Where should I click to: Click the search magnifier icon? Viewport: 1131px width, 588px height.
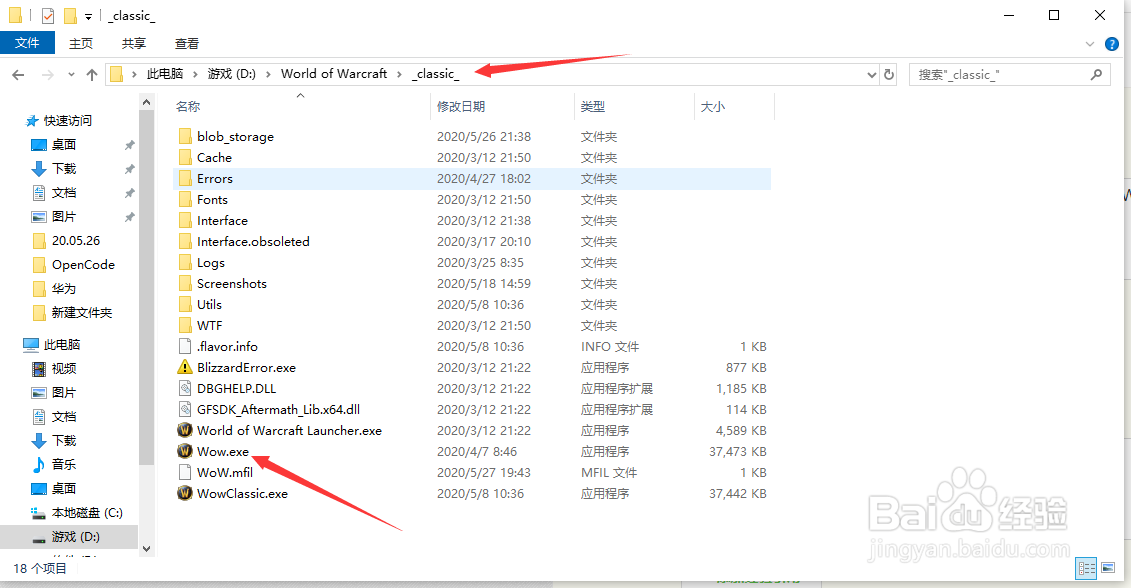tap(1096, 74)
